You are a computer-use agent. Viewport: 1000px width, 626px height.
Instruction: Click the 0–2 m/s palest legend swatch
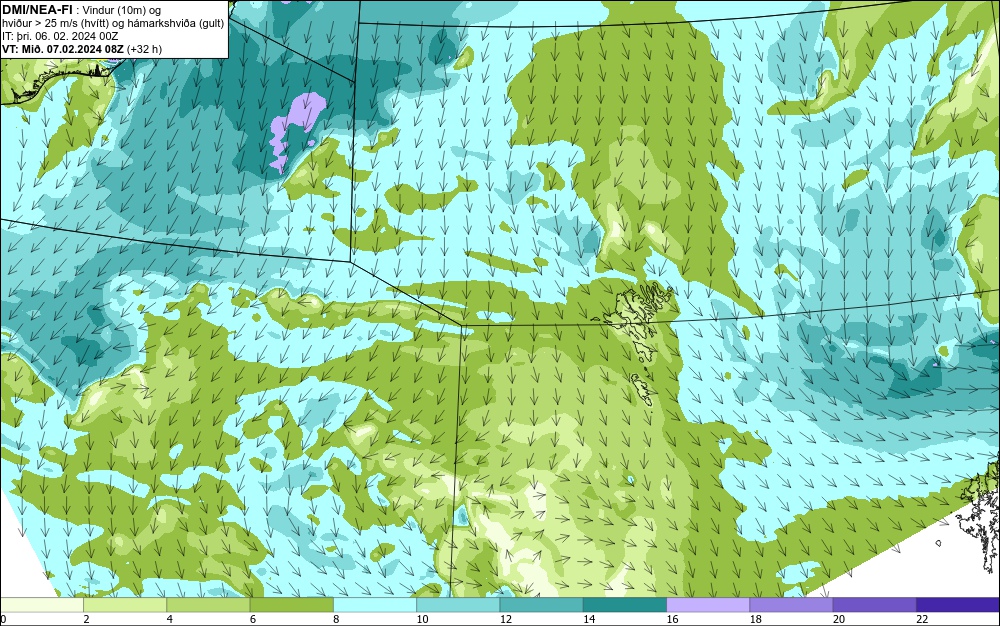pos(41,605)
